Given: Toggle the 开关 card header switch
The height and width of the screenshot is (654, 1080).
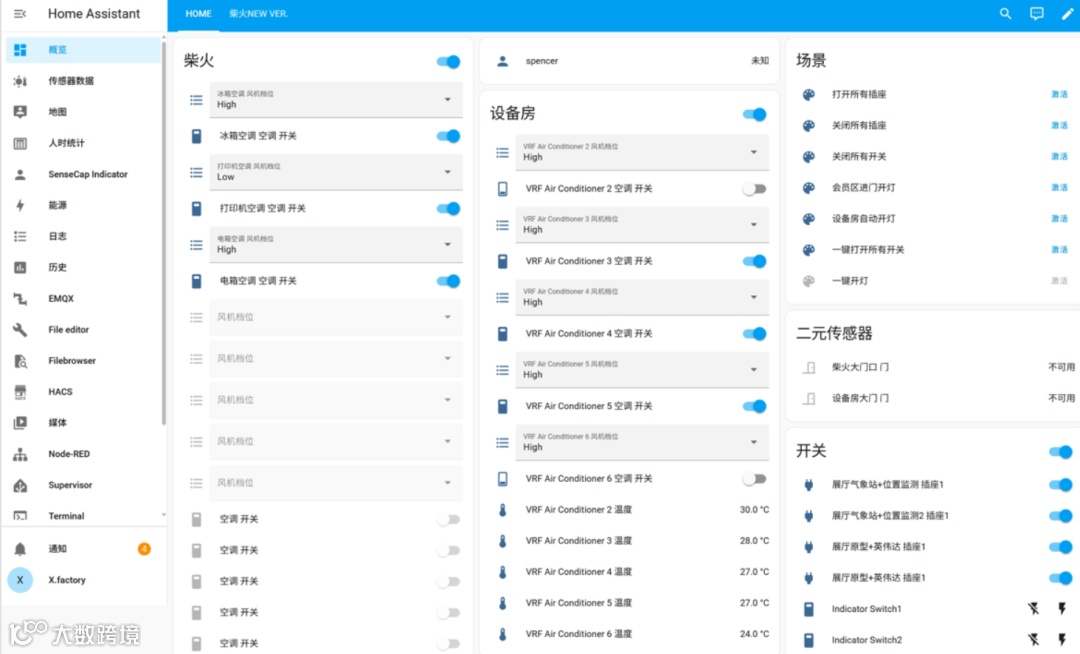Looking at the screenshot, I should 1061,452.
